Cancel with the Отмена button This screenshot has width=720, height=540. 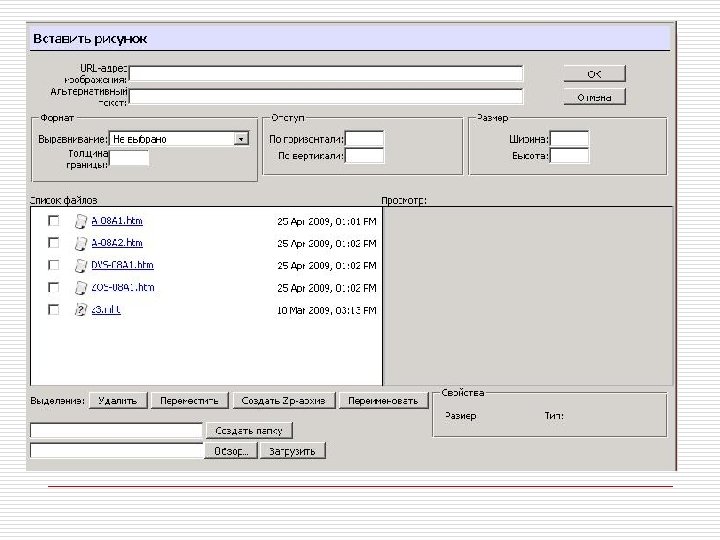tap(595, 97)
